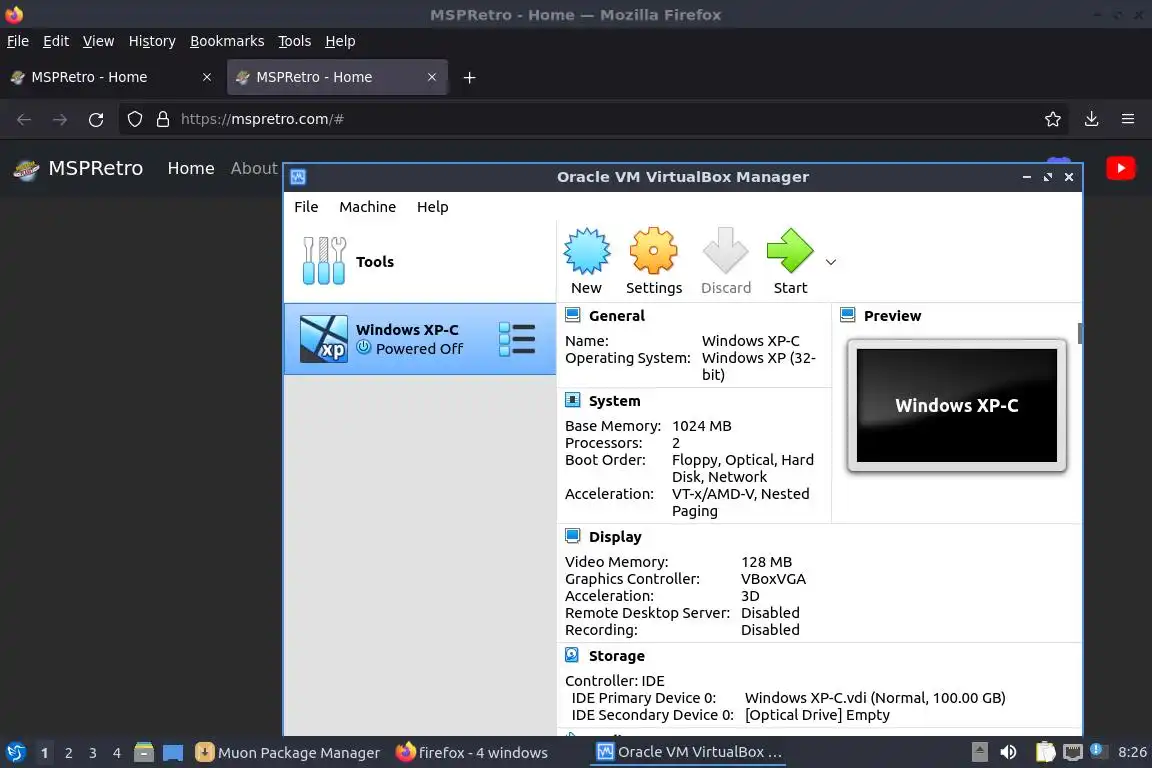The image size is (1152, 768).
Task: Open the Windows XP-C machine list menu icon
Action: (517, 339)
